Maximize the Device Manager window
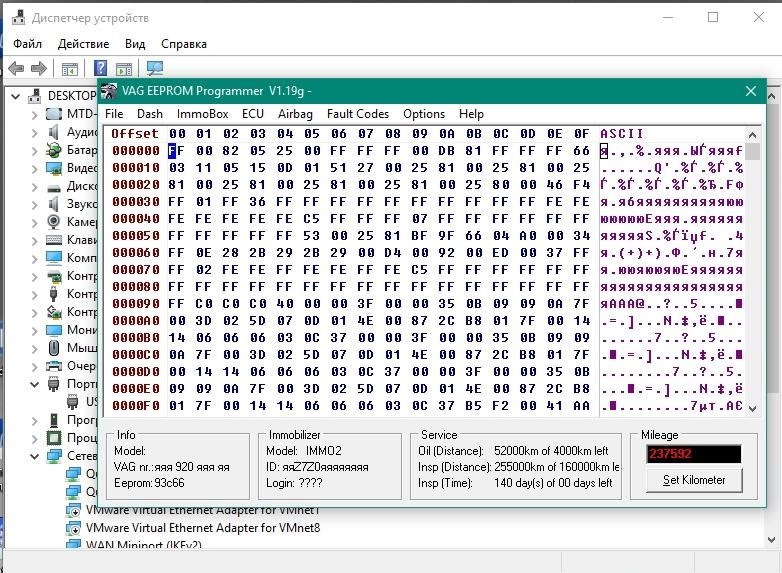The image size is (782, 573). pyautogui.click(x=713, y=17)
